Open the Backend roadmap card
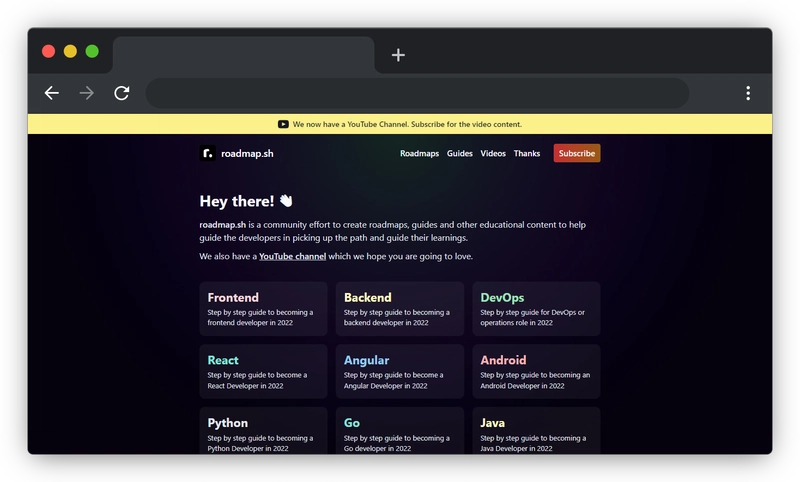Image resolution: width=800 pixels, height=482 pixels. pyautogui.click(x=400, y=309)
